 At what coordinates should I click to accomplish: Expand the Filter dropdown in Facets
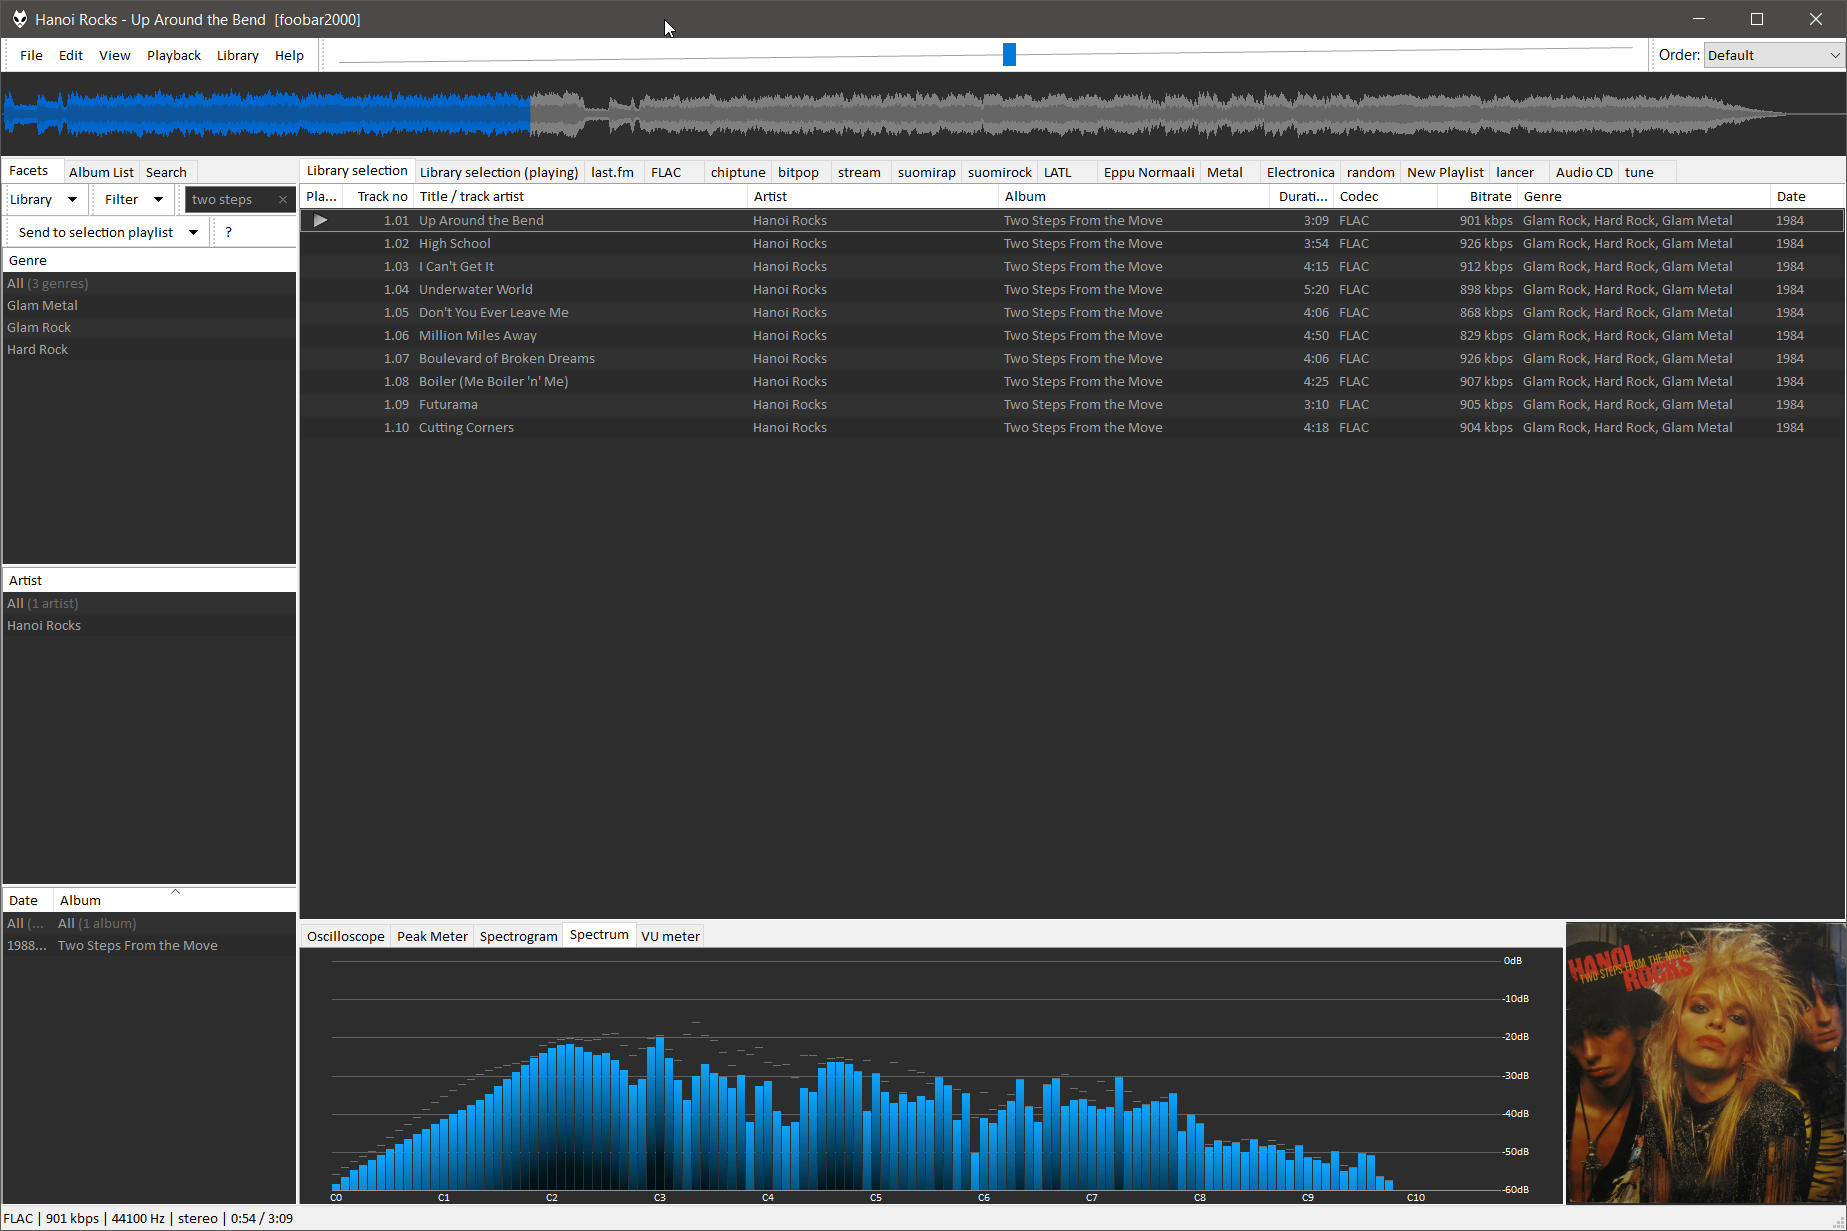(133, 200)
